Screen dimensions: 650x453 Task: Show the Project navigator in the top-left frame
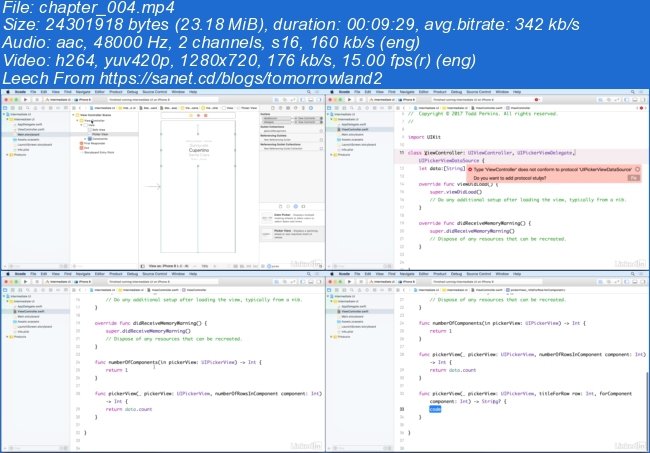coord(5,108)
